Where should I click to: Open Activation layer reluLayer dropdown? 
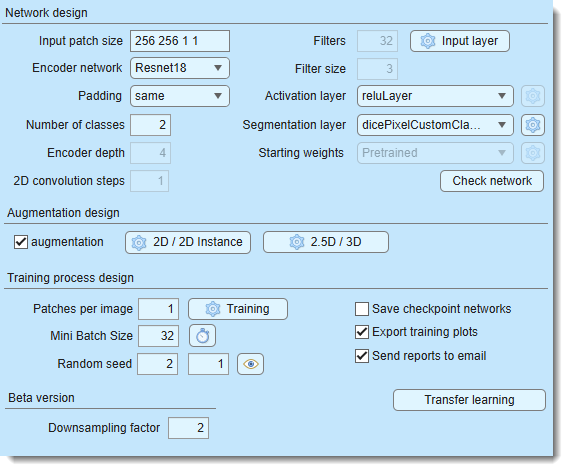pos(435,96)
